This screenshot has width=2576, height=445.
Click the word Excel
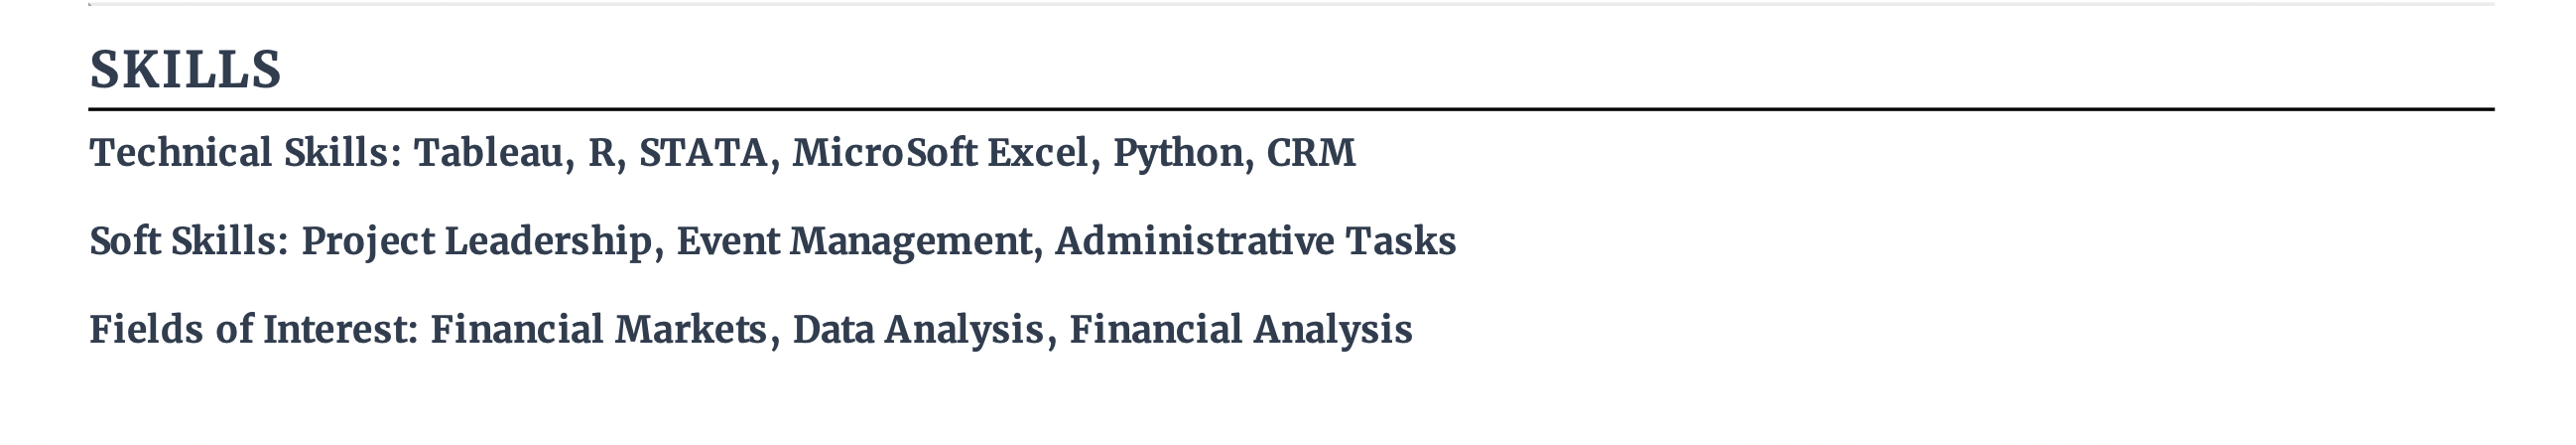tap(1036, 153)
